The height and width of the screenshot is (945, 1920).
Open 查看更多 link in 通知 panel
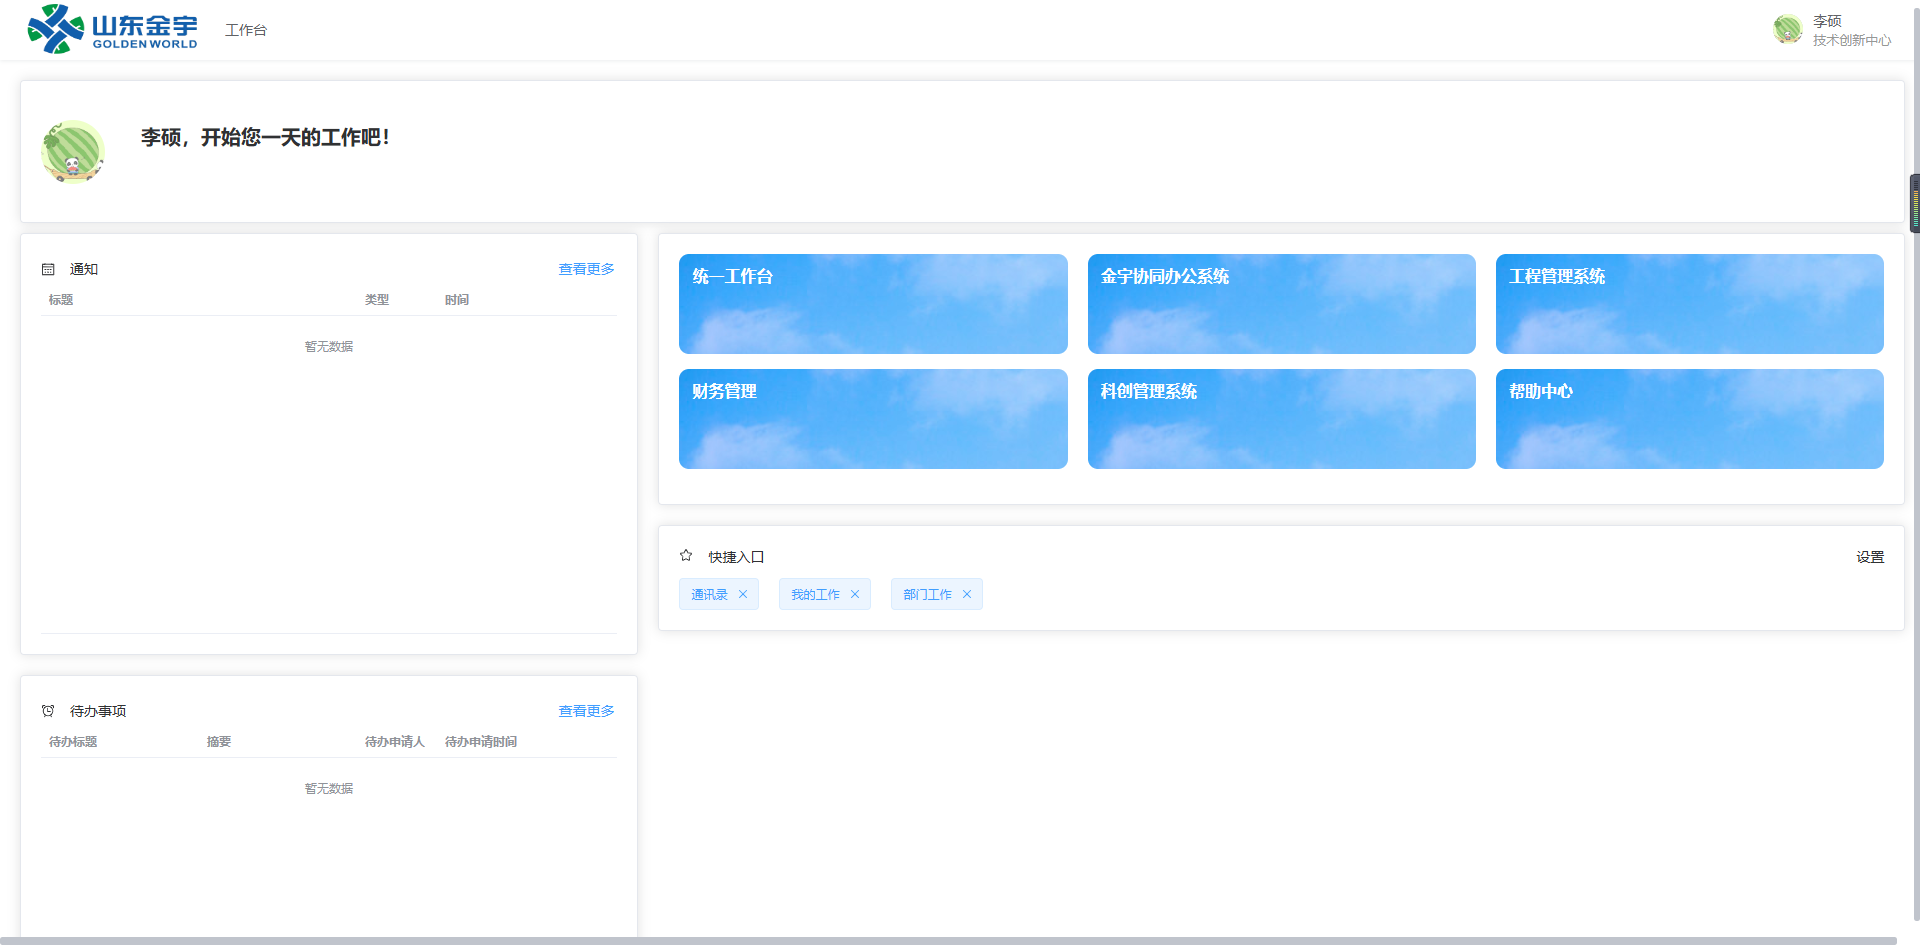(586, 269)
